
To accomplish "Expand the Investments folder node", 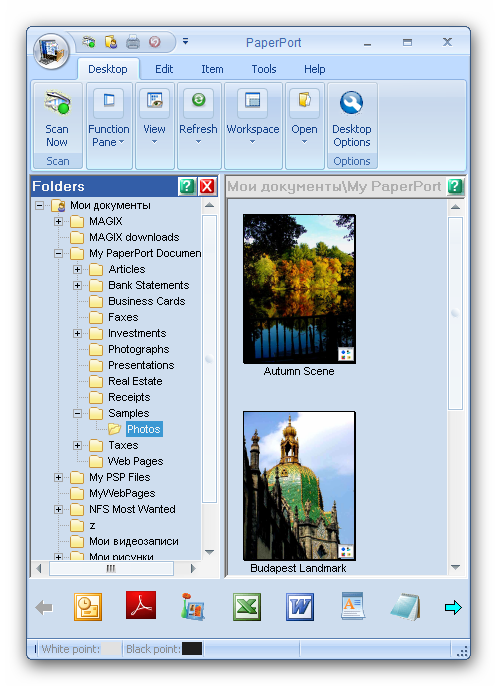I will point(77,333).
